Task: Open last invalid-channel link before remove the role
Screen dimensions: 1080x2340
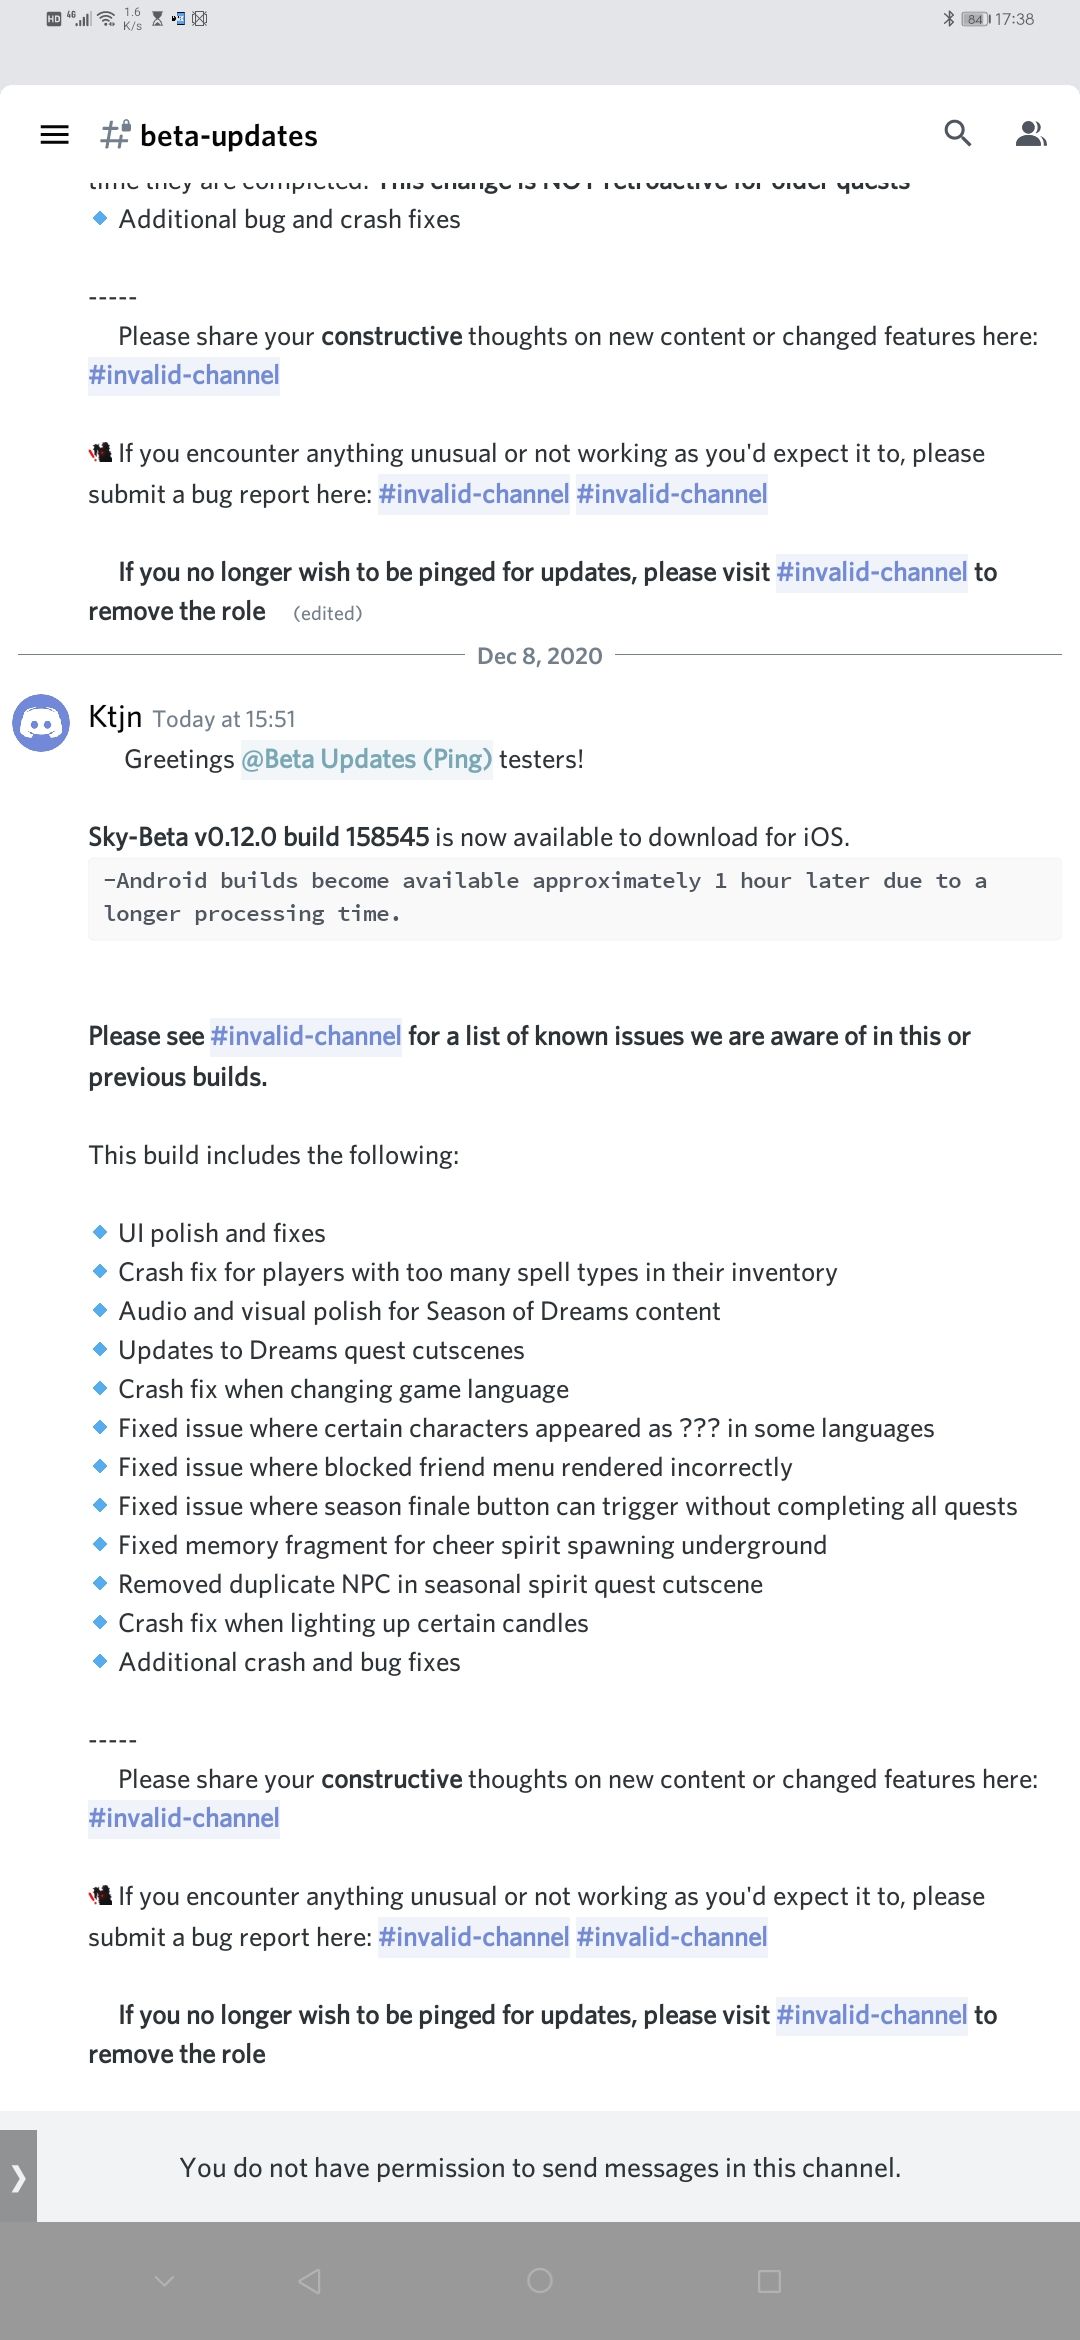Action: tap(872, 2015)
